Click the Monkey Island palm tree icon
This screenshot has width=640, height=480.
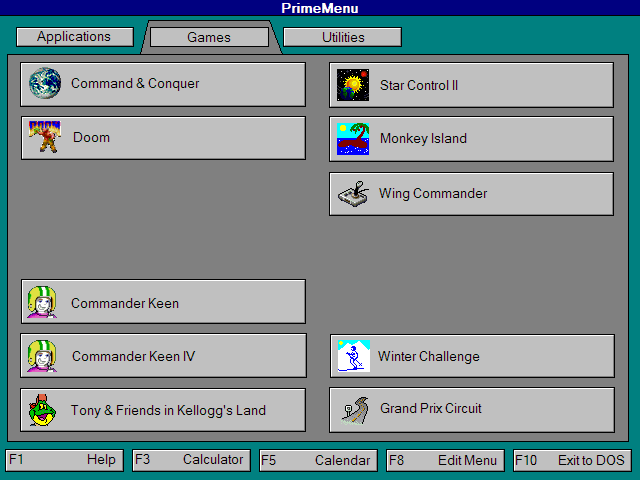pos(353,139)
